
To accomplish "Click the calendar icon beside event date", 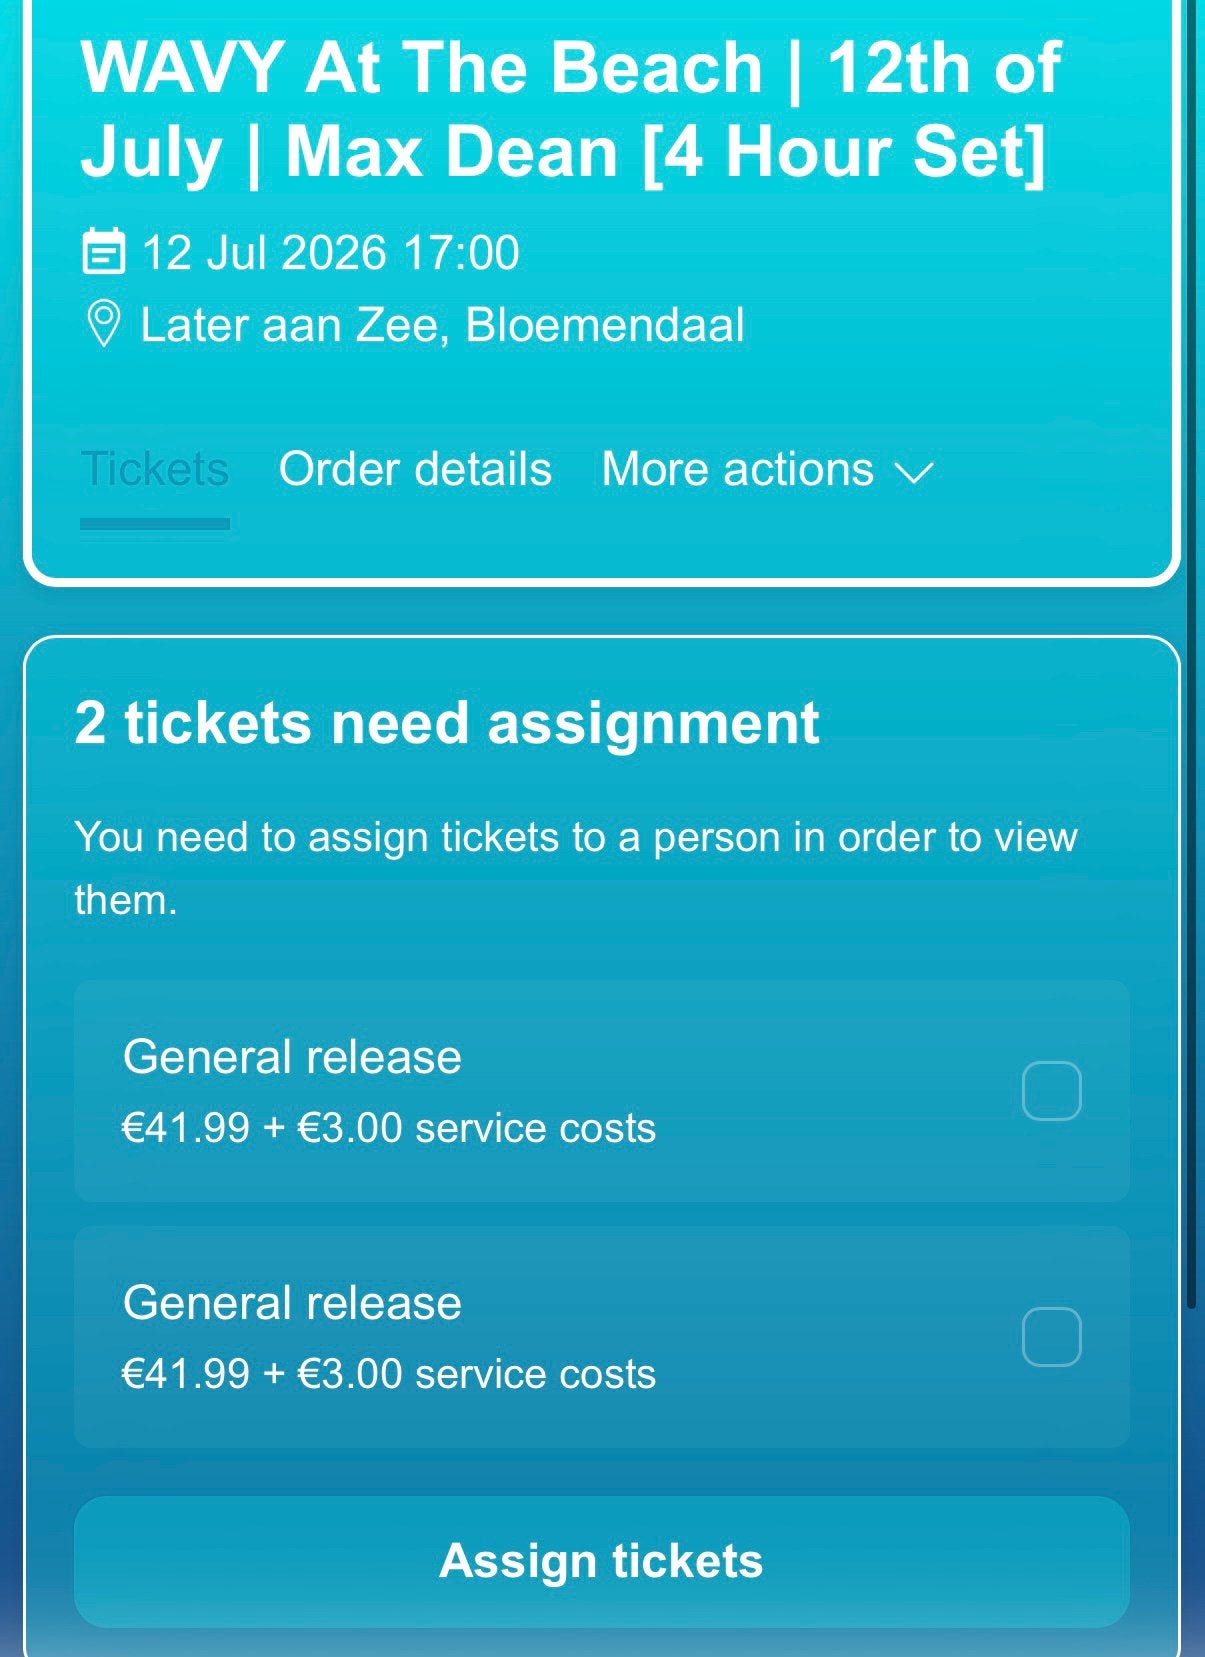I will [x=103, y=251].
